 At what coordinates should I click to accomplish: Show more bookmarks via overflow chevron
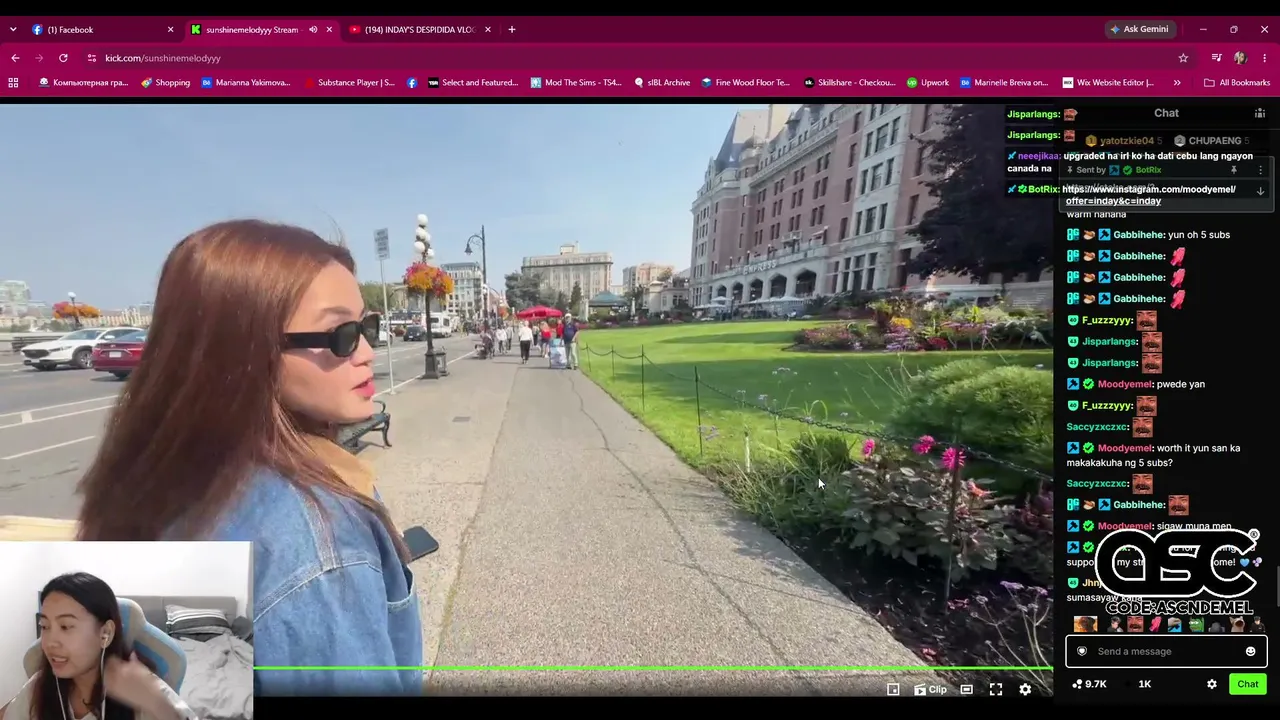[x=1177, y=82]
